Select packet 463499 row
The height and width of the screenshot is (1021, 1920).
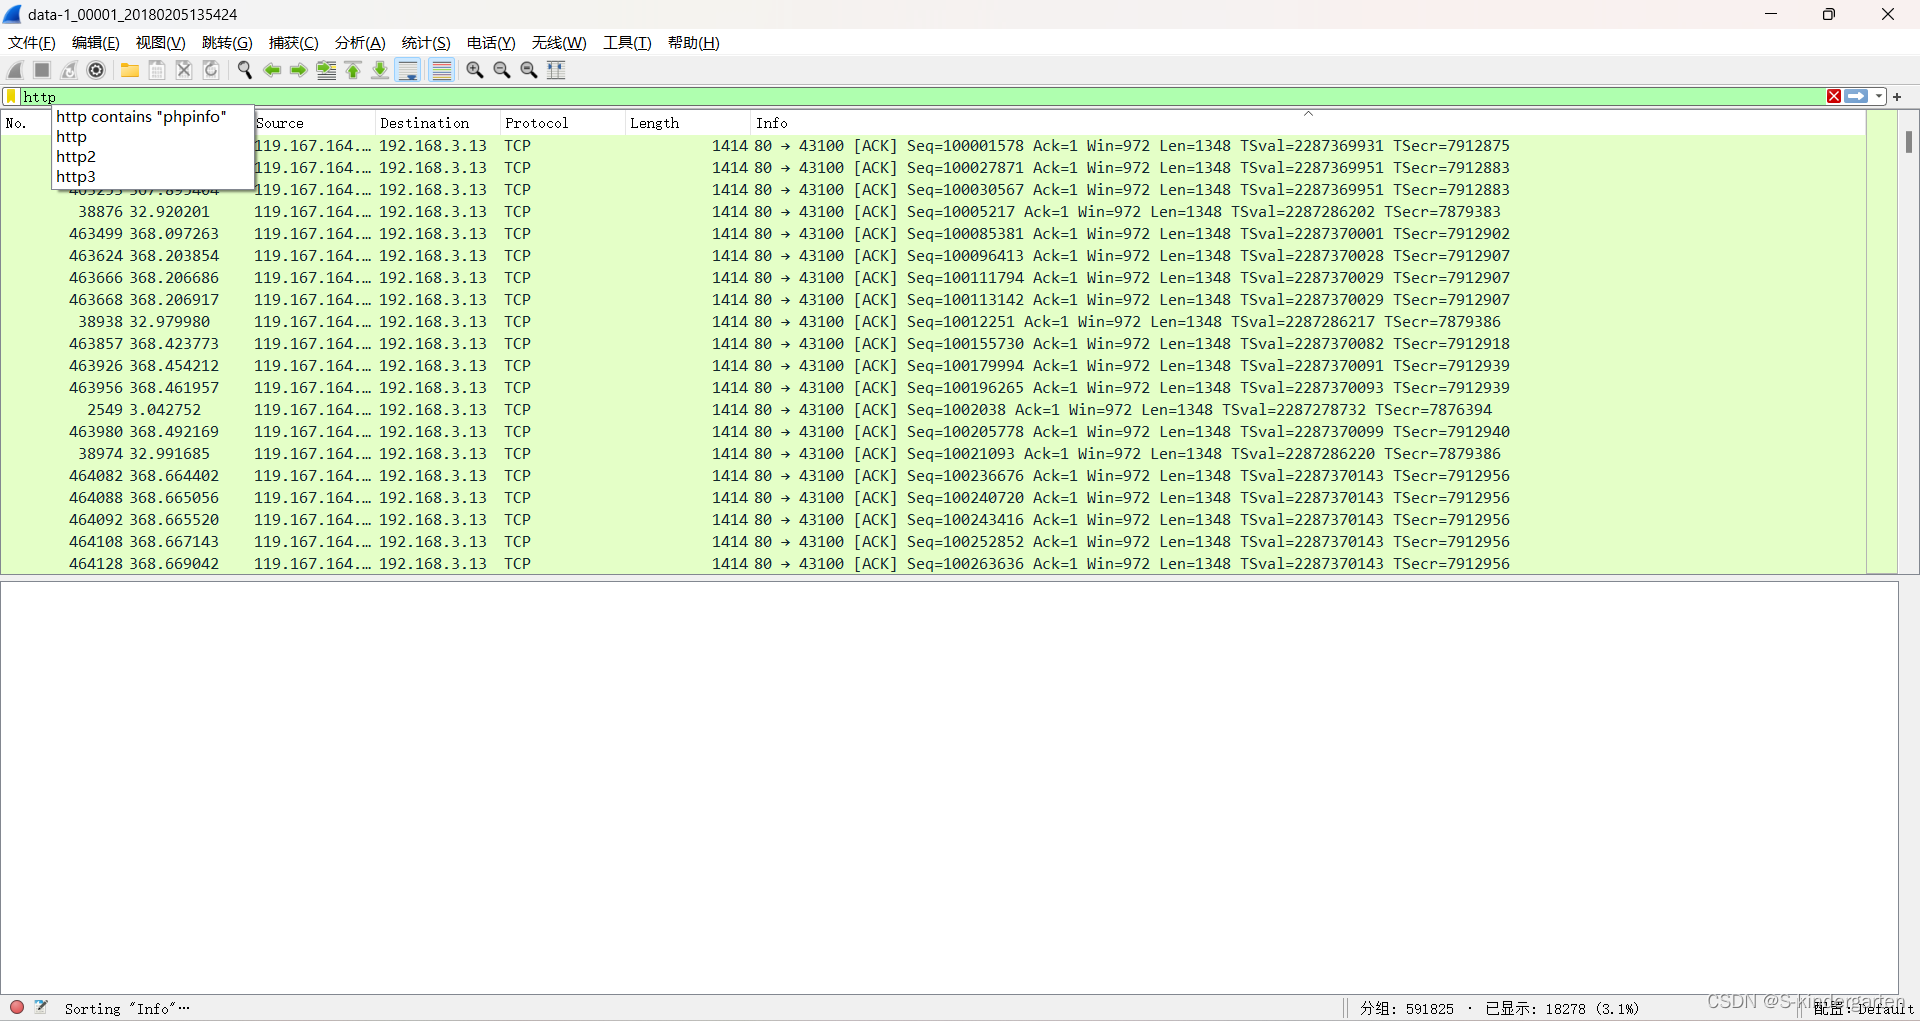click(933, 234)
